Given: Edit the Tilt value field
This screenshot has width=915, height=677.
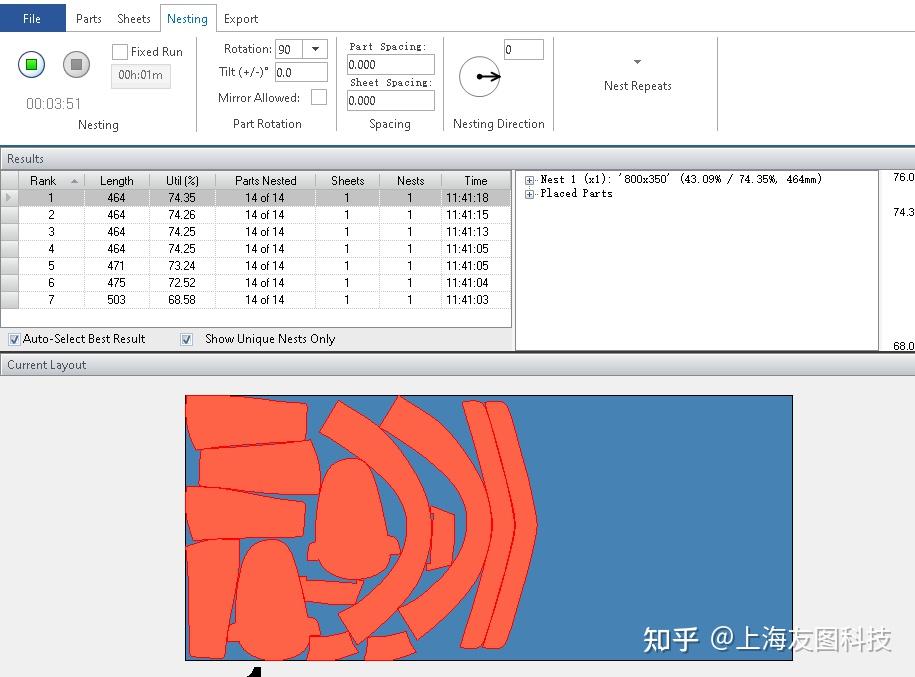Looking at the screenshot, I should click(300, 72).
